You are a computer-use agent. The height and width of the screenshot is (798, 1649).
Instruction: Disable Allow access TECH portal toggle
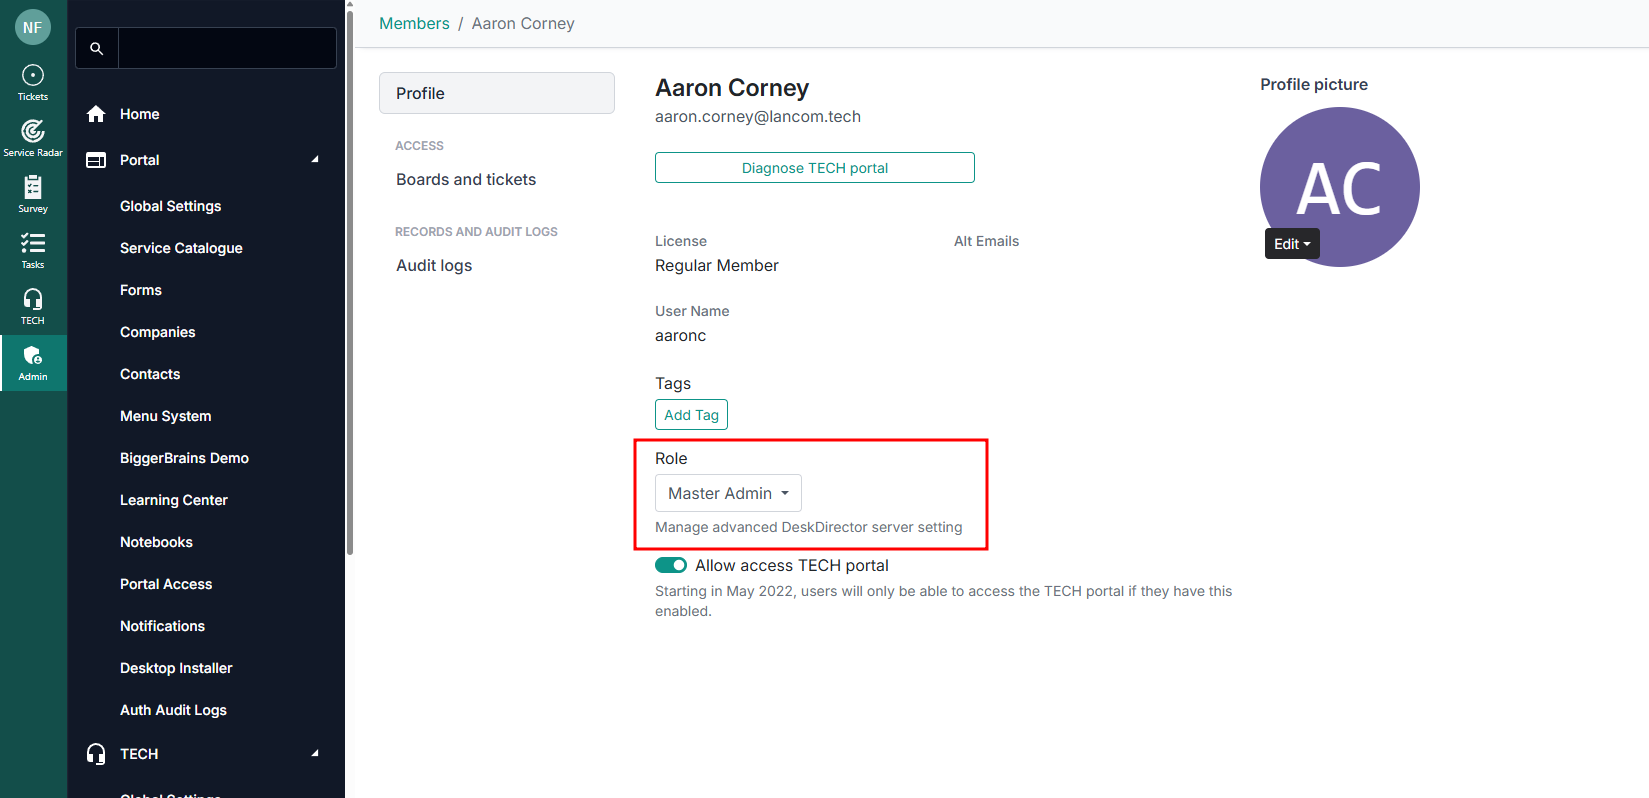coord(671,565)
